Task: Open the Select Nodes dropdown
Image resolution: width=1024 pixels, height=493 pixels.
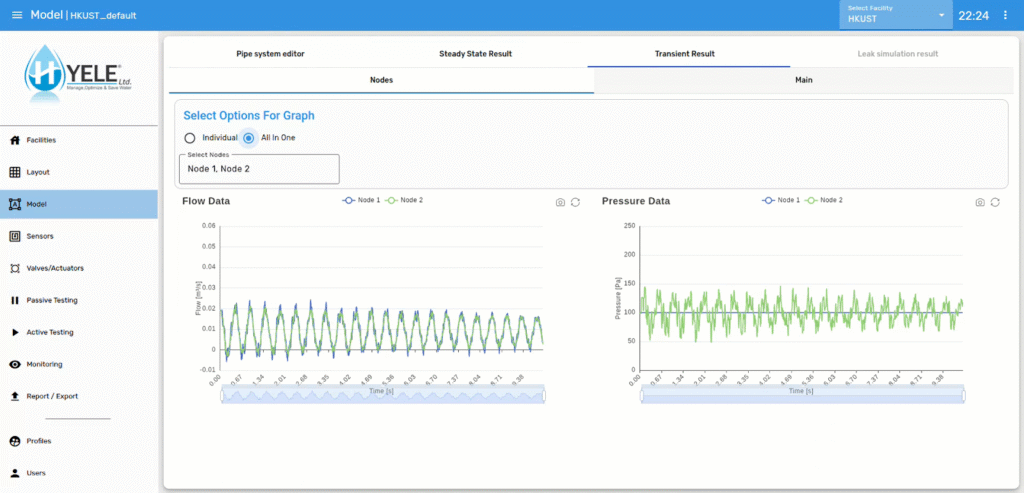Action: [x=259, y=169]
